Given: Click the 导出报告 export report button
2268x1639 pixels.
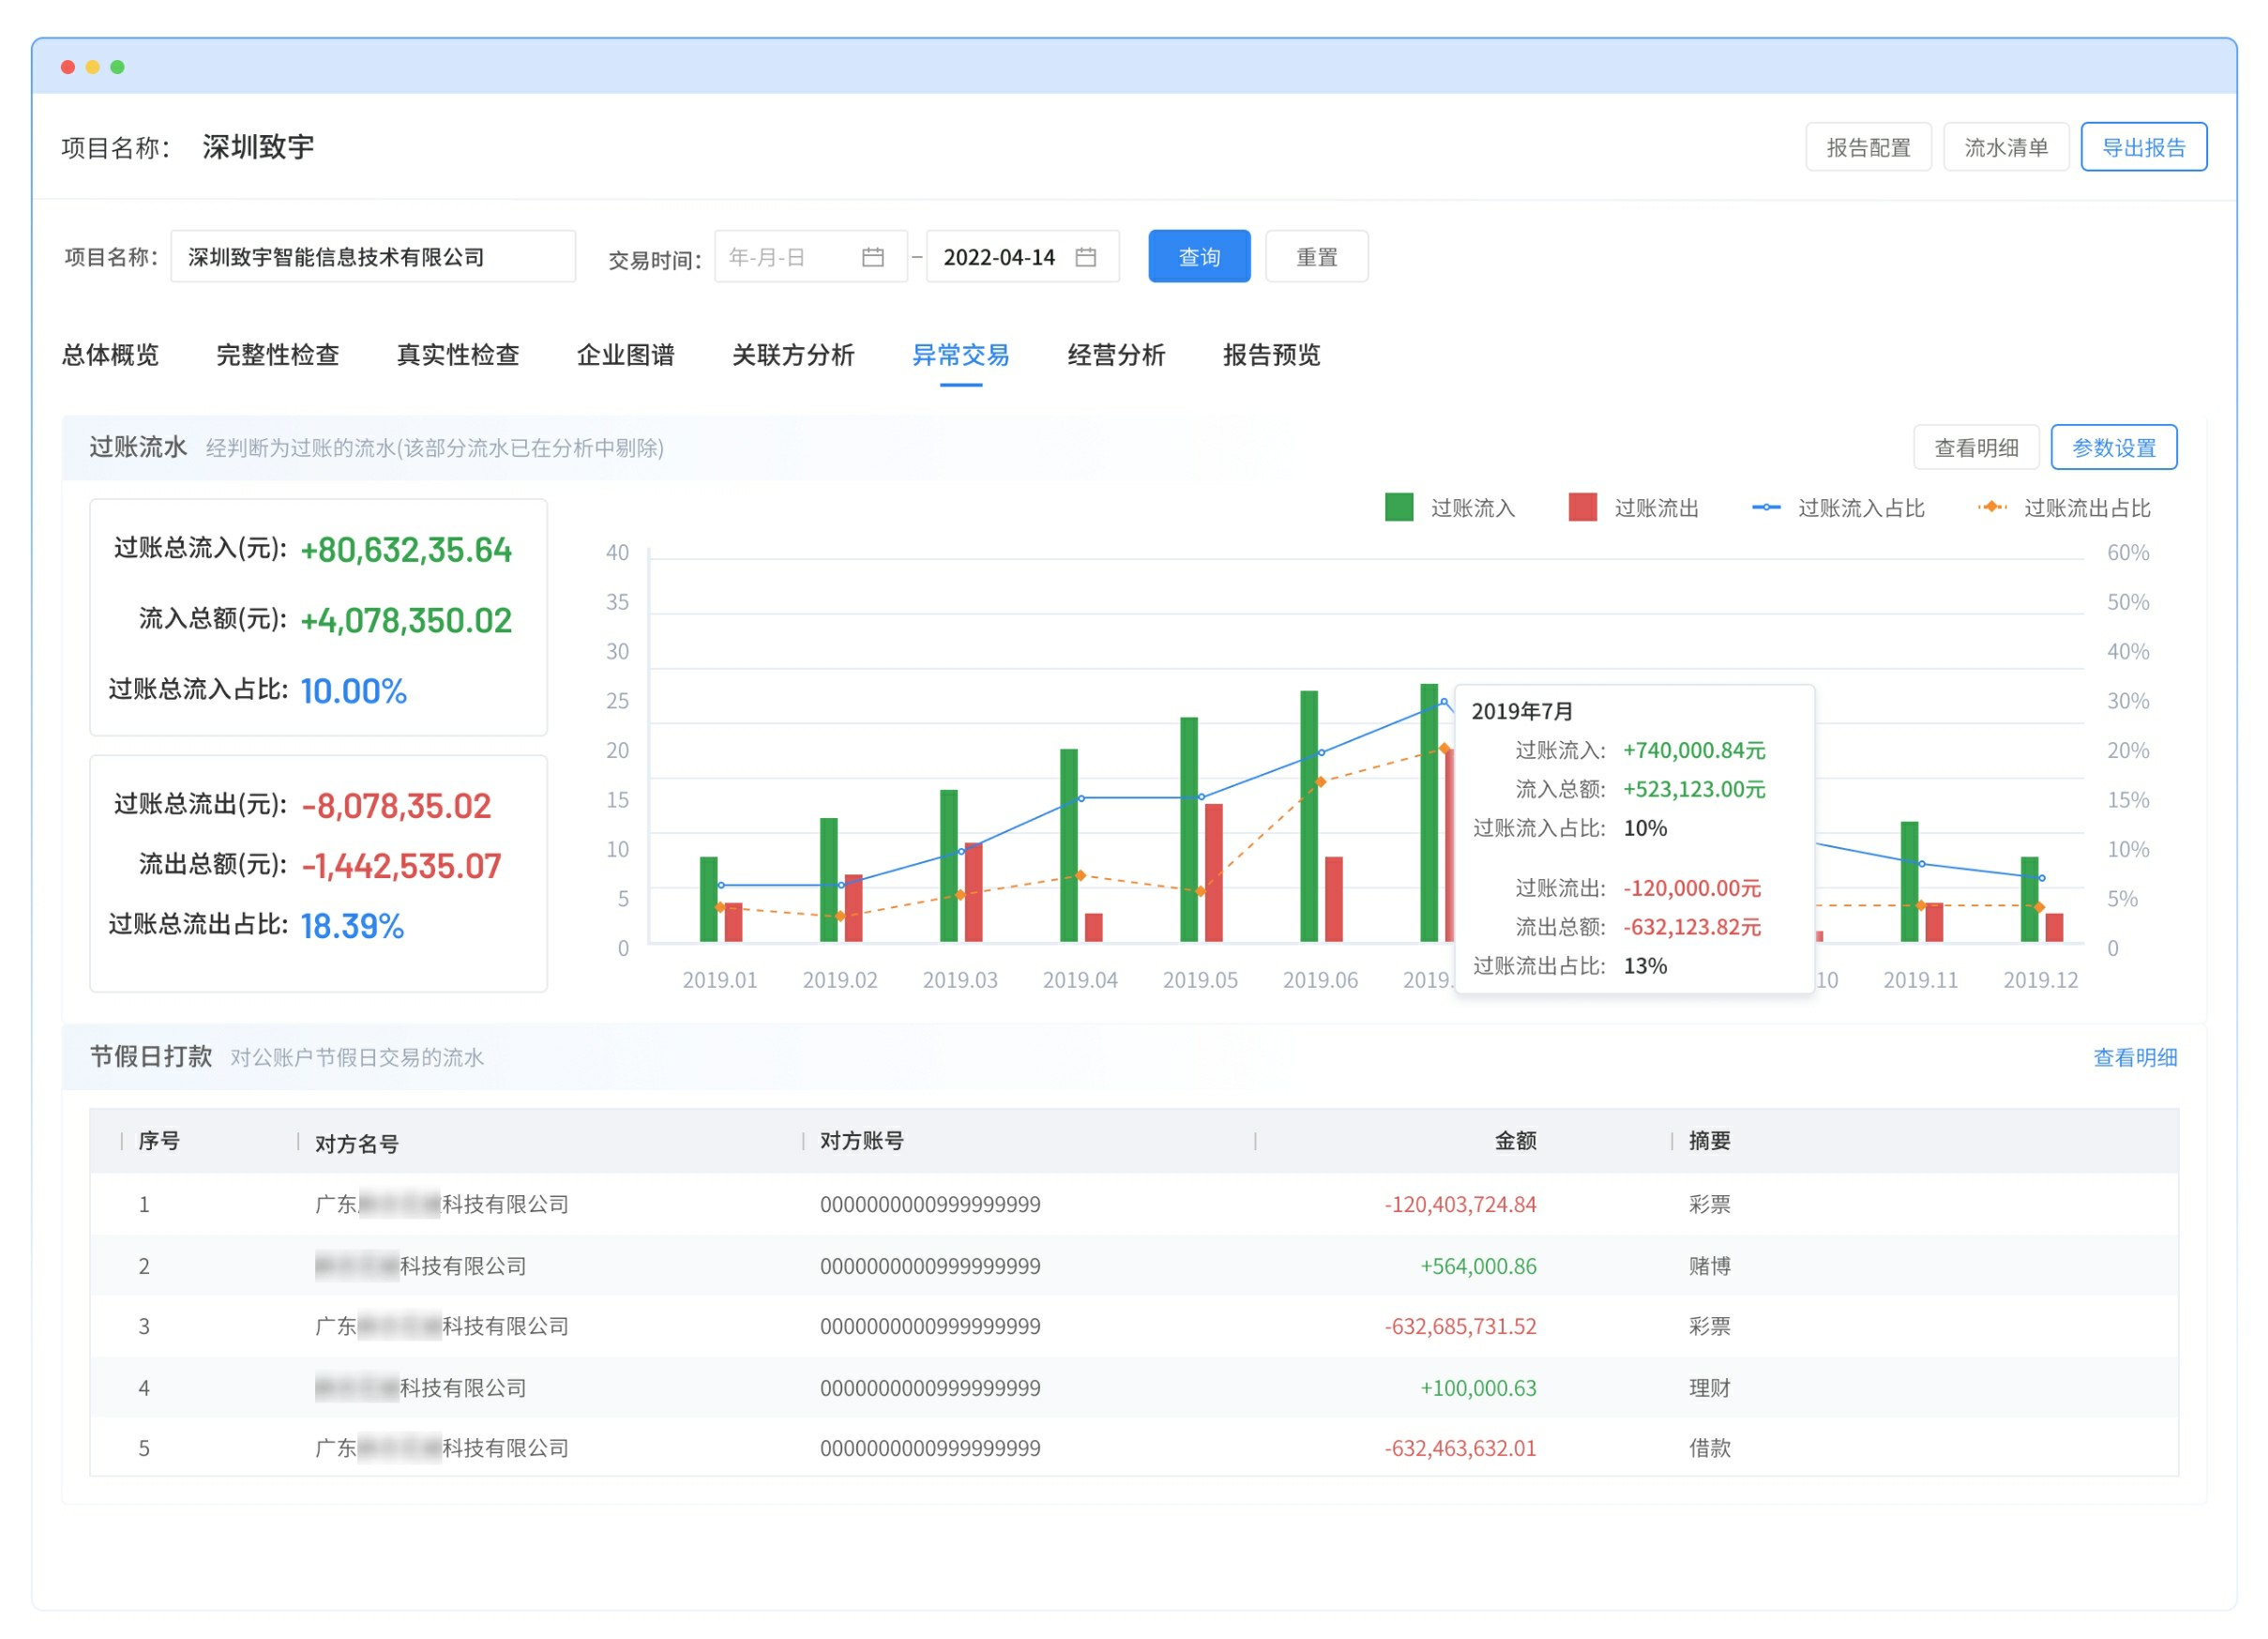Looking at the screenshot, I should [x=2144, y=147].
